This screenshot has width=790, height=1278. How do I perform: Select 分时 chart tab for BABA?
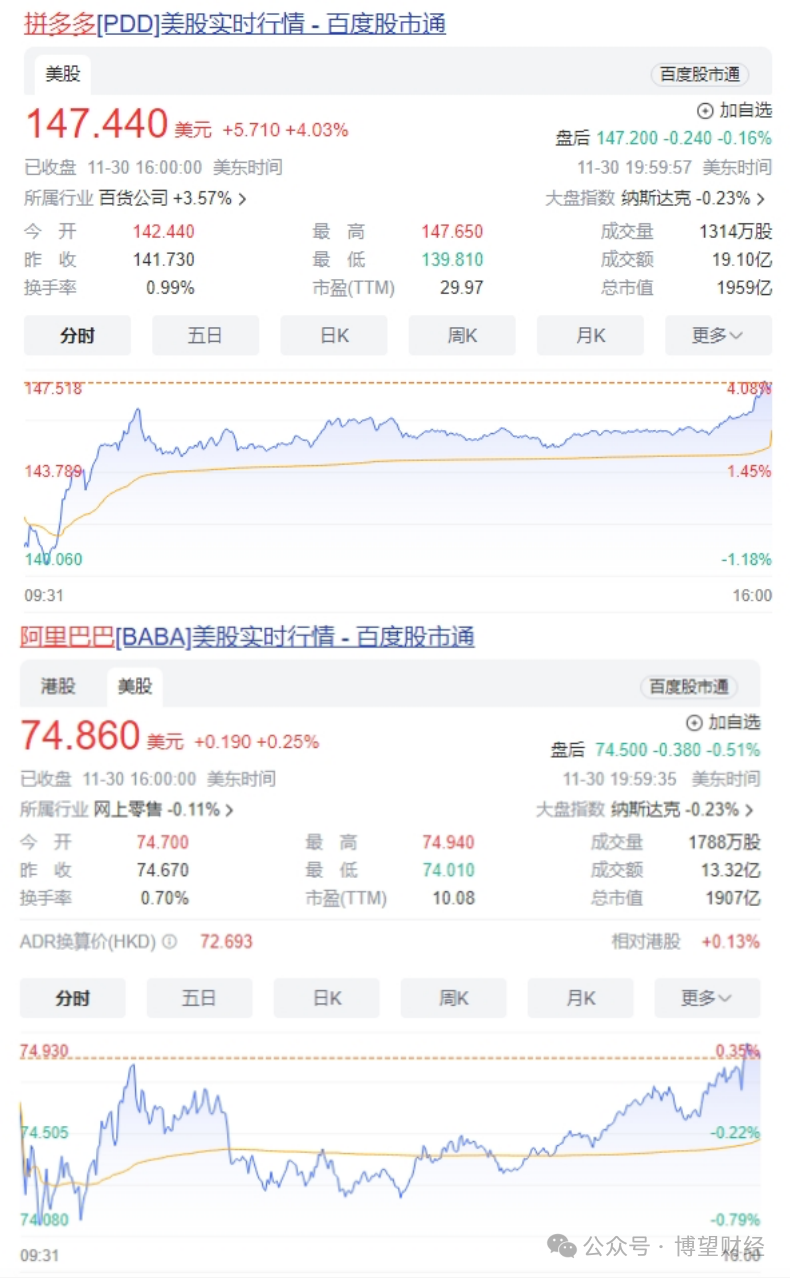73,998
